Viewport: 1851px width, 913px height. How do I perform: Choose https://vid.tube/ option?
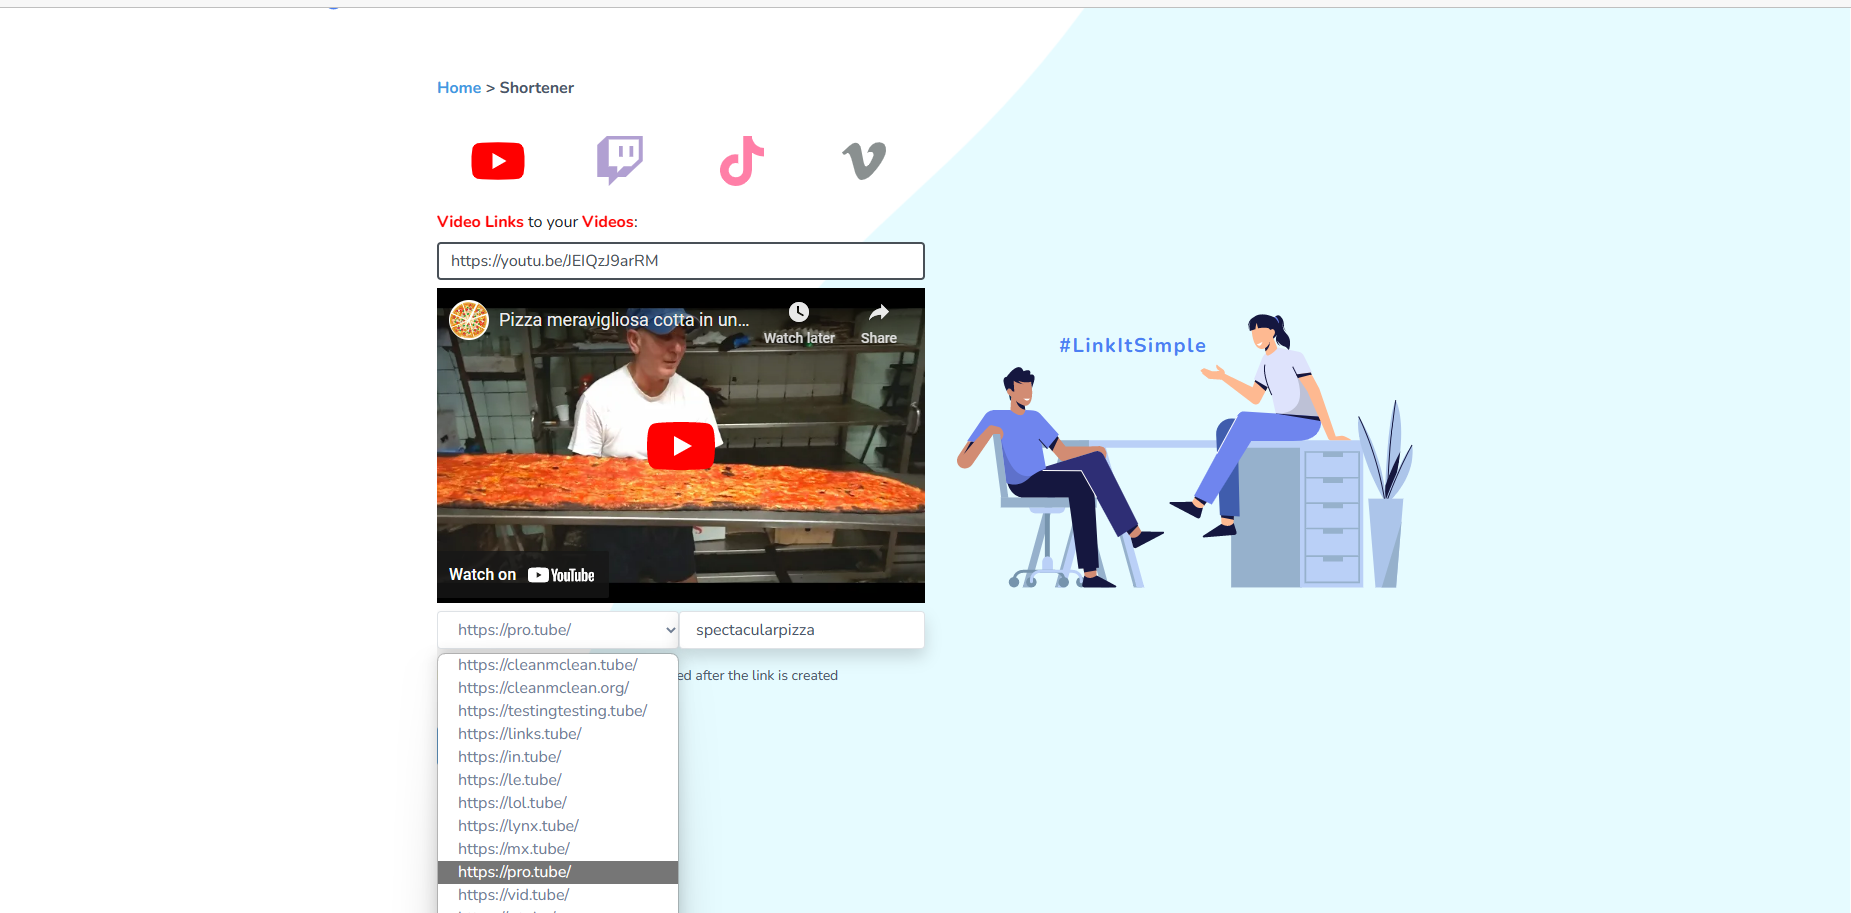[x=558, y=895]
